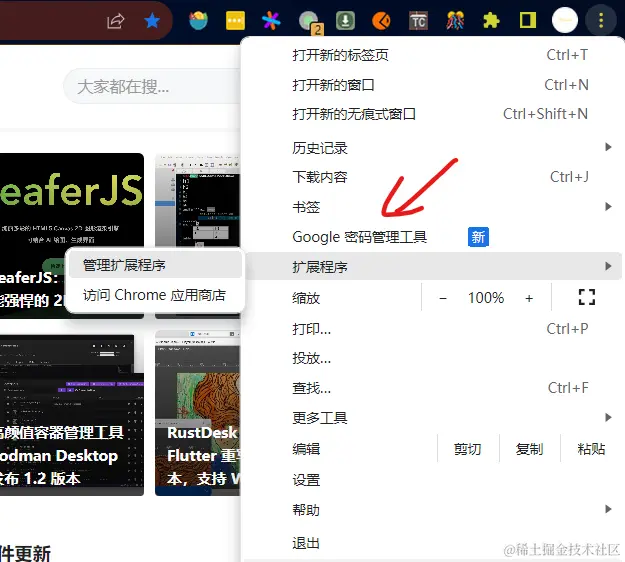Screen dimensions: 625x562
Task: Open the round profile avatar
Action: pos(565,20)
